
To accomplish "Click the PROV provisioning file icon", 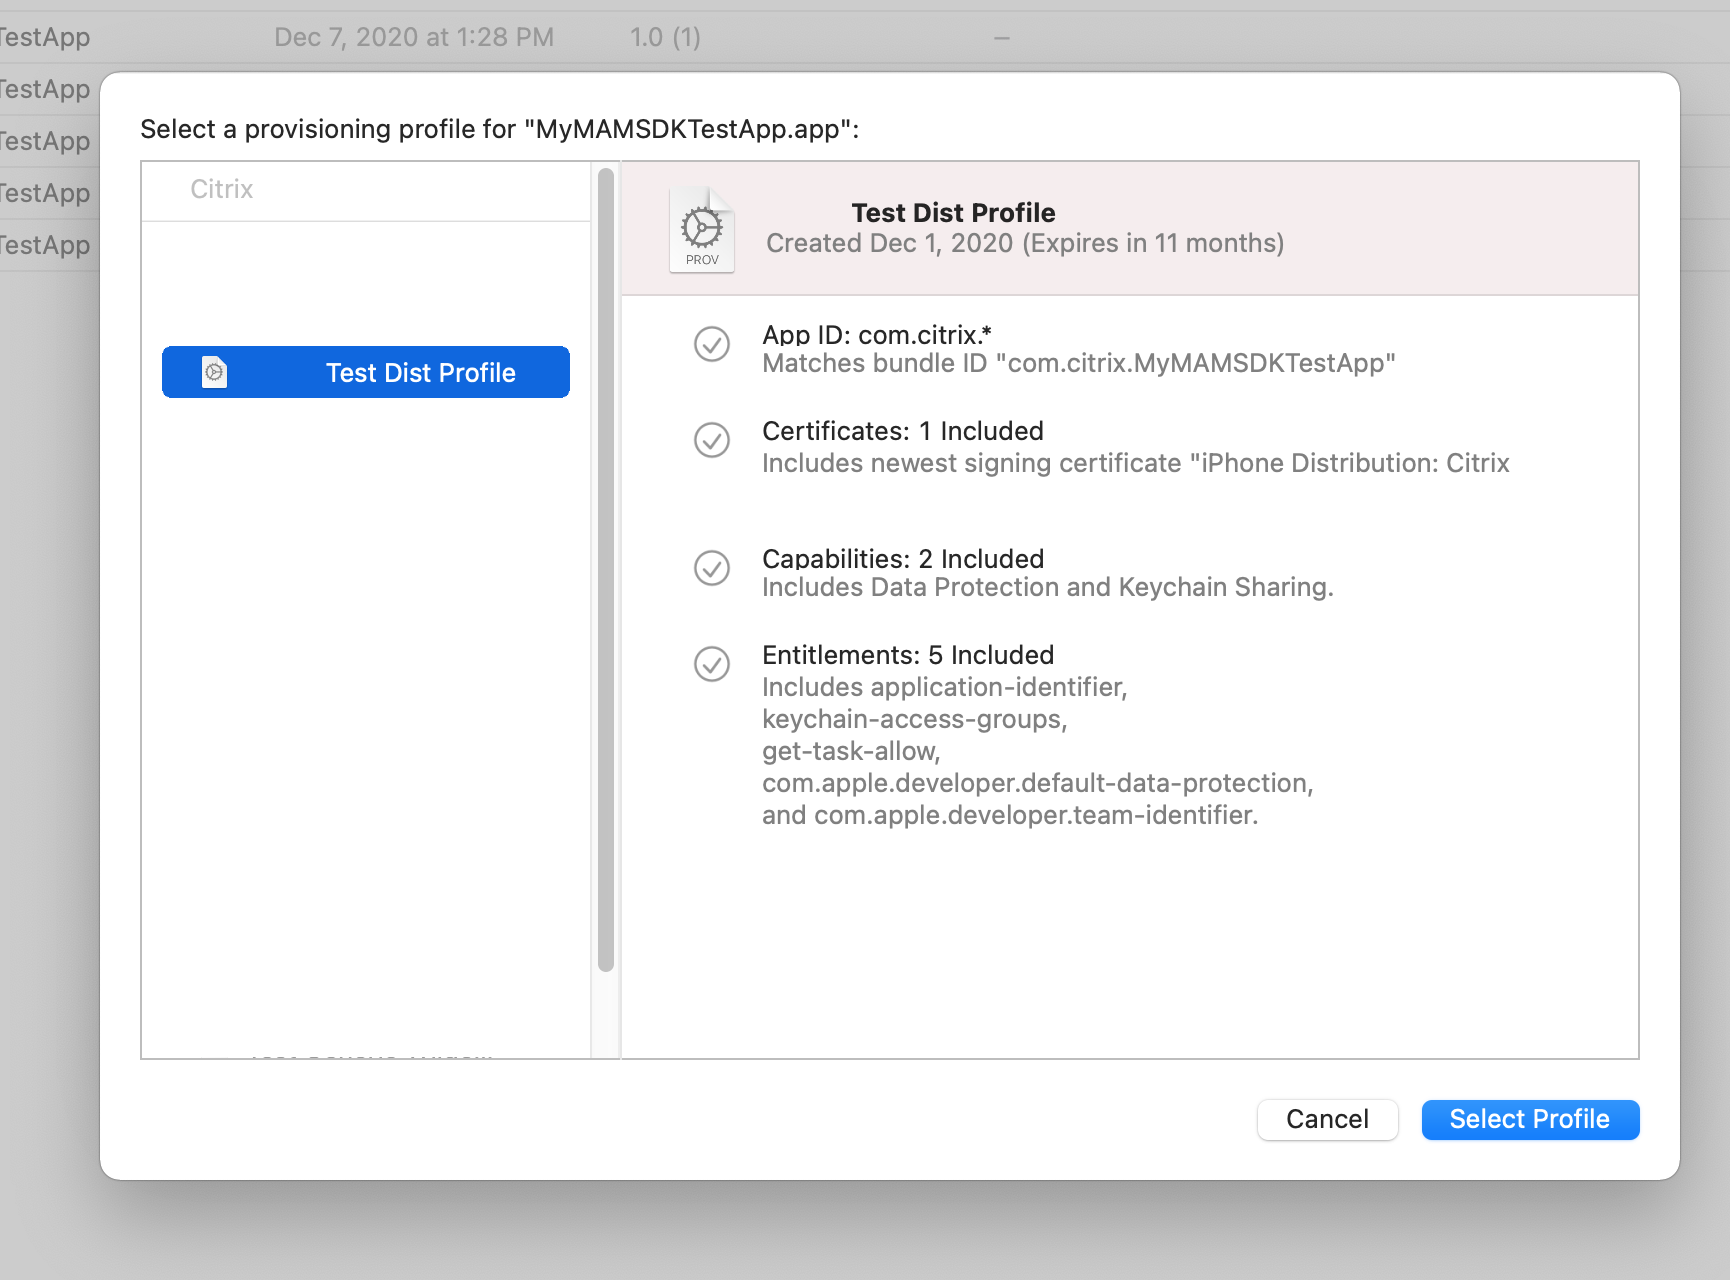I will click(x=702, y=230).
